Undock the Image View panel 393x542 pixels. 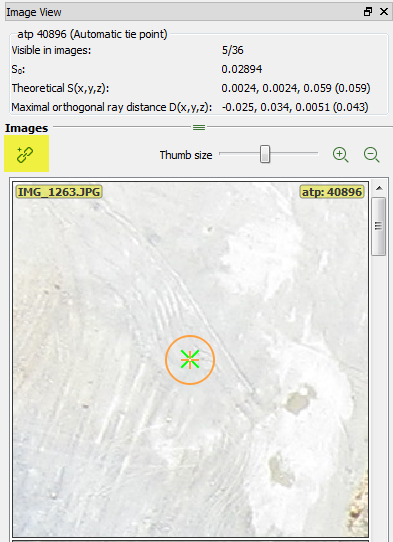tap(368, 12)
